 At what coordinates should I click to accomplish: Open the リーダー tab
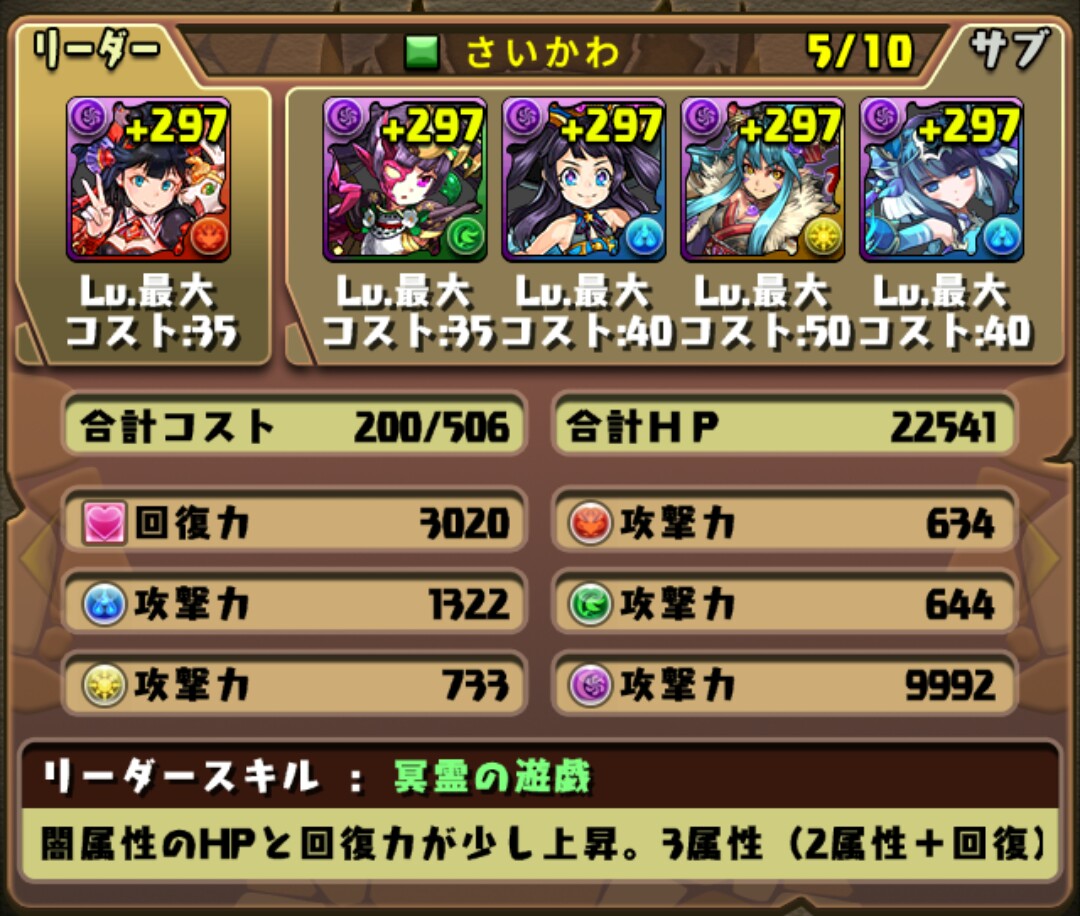click(x=96, y=52)
